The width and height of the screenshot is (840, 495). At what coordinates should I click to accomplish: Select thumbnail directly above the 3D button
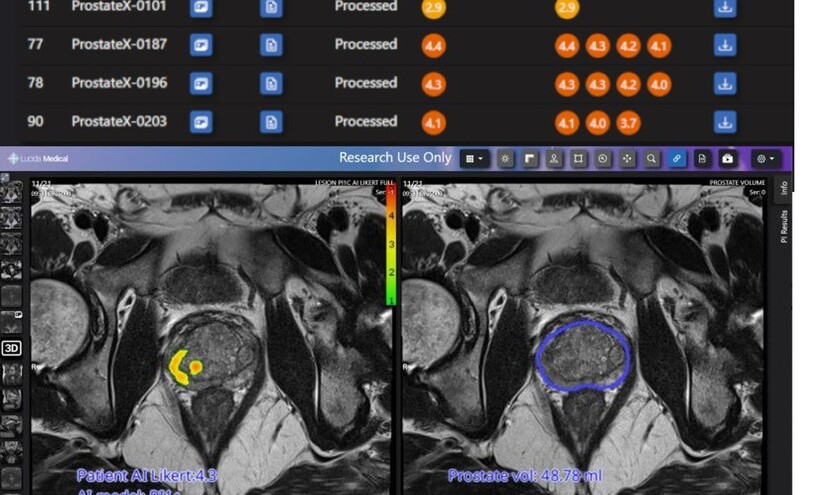pyautogui.click(x=11, y=323)
